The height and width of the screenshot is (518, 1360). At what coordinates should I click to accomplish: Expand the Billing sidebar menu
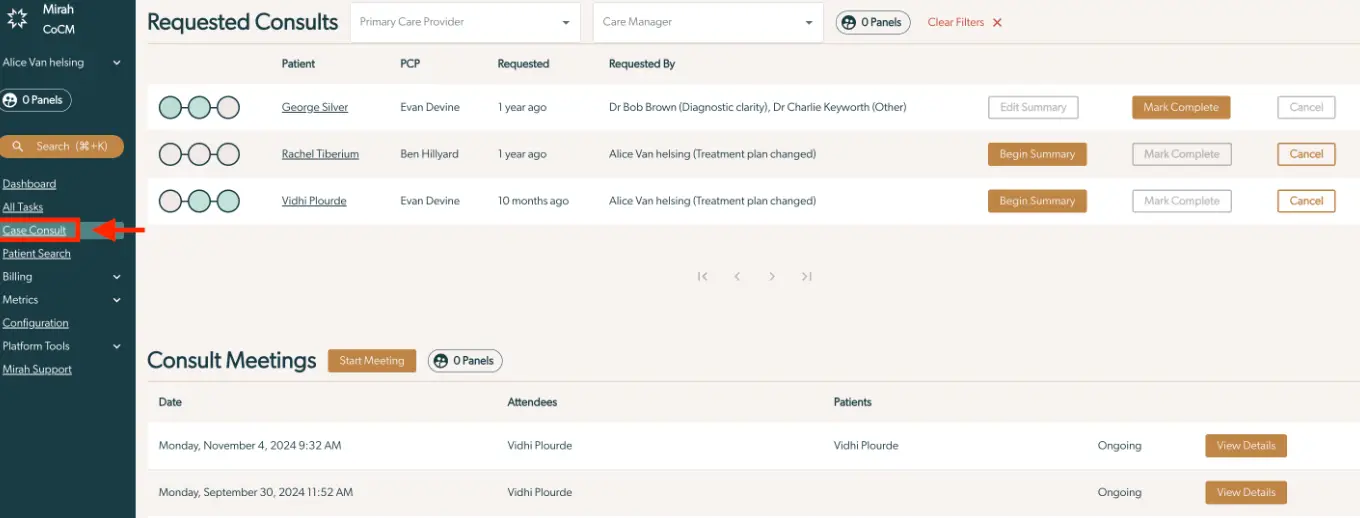tap(62, 277)
